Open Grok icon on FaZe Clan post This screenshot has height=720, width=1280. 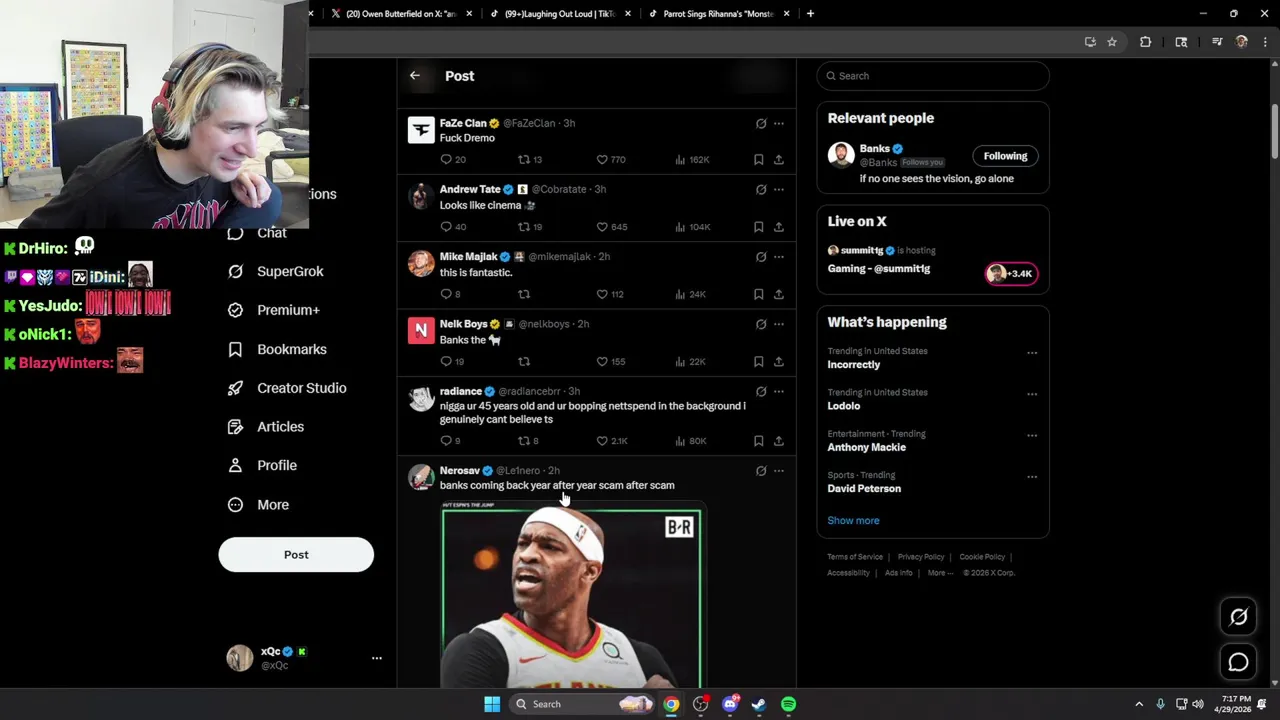click(x=761, y=123)
